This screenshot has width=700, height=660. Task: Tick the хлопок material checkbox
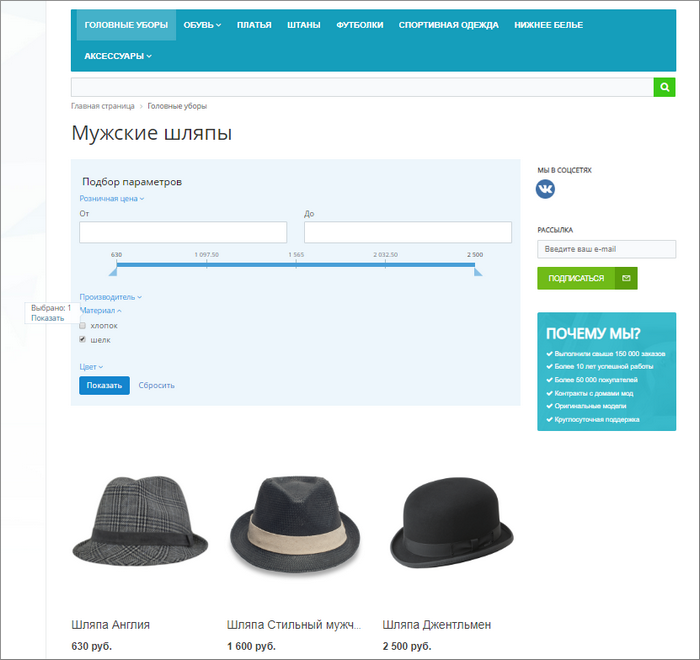click(83, 326)
